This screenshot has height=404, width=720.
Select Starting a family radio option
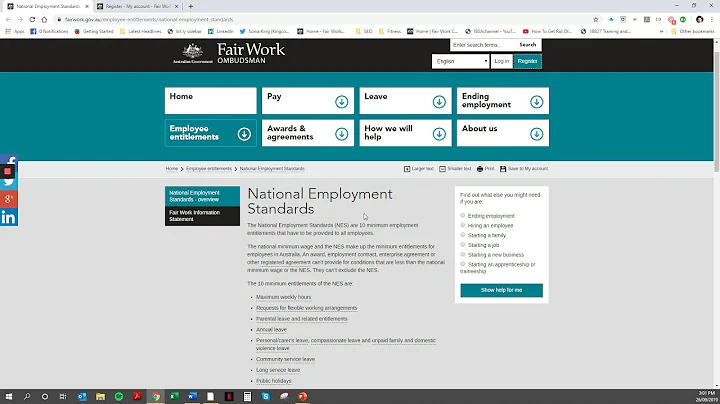463,235
